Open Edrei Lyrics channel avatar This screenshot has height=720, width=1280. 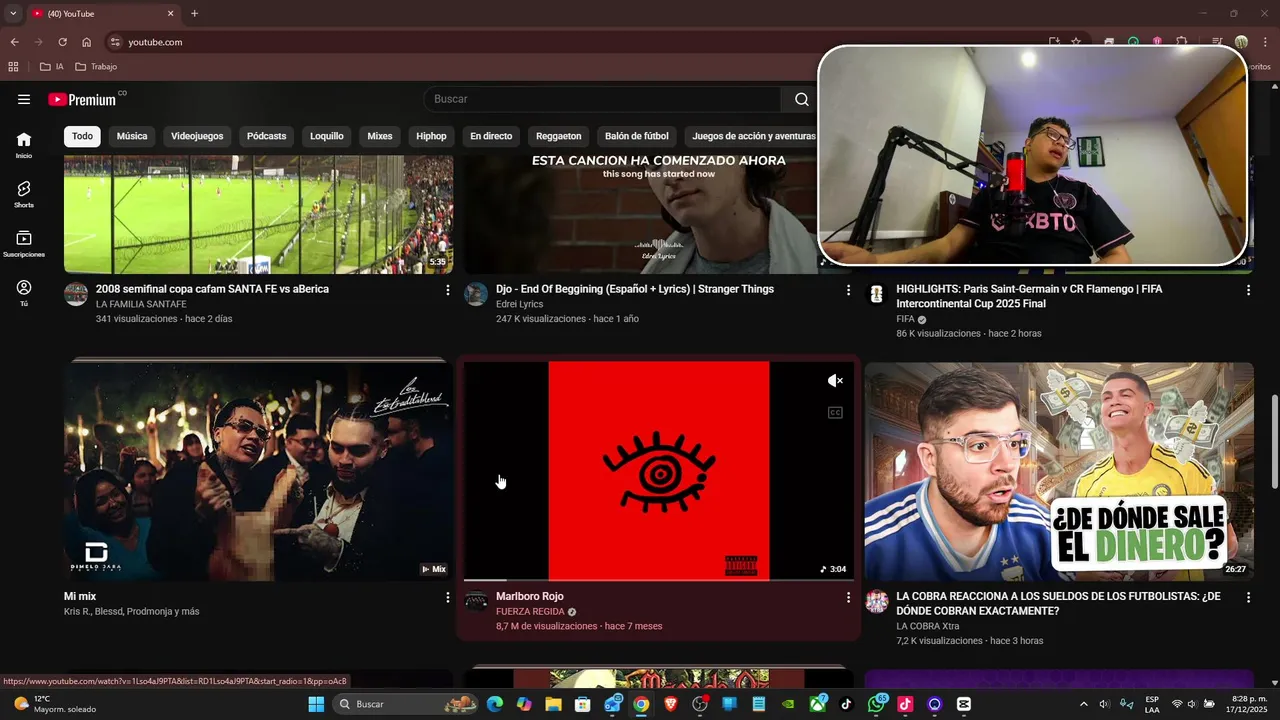click(x=476, y=293)
